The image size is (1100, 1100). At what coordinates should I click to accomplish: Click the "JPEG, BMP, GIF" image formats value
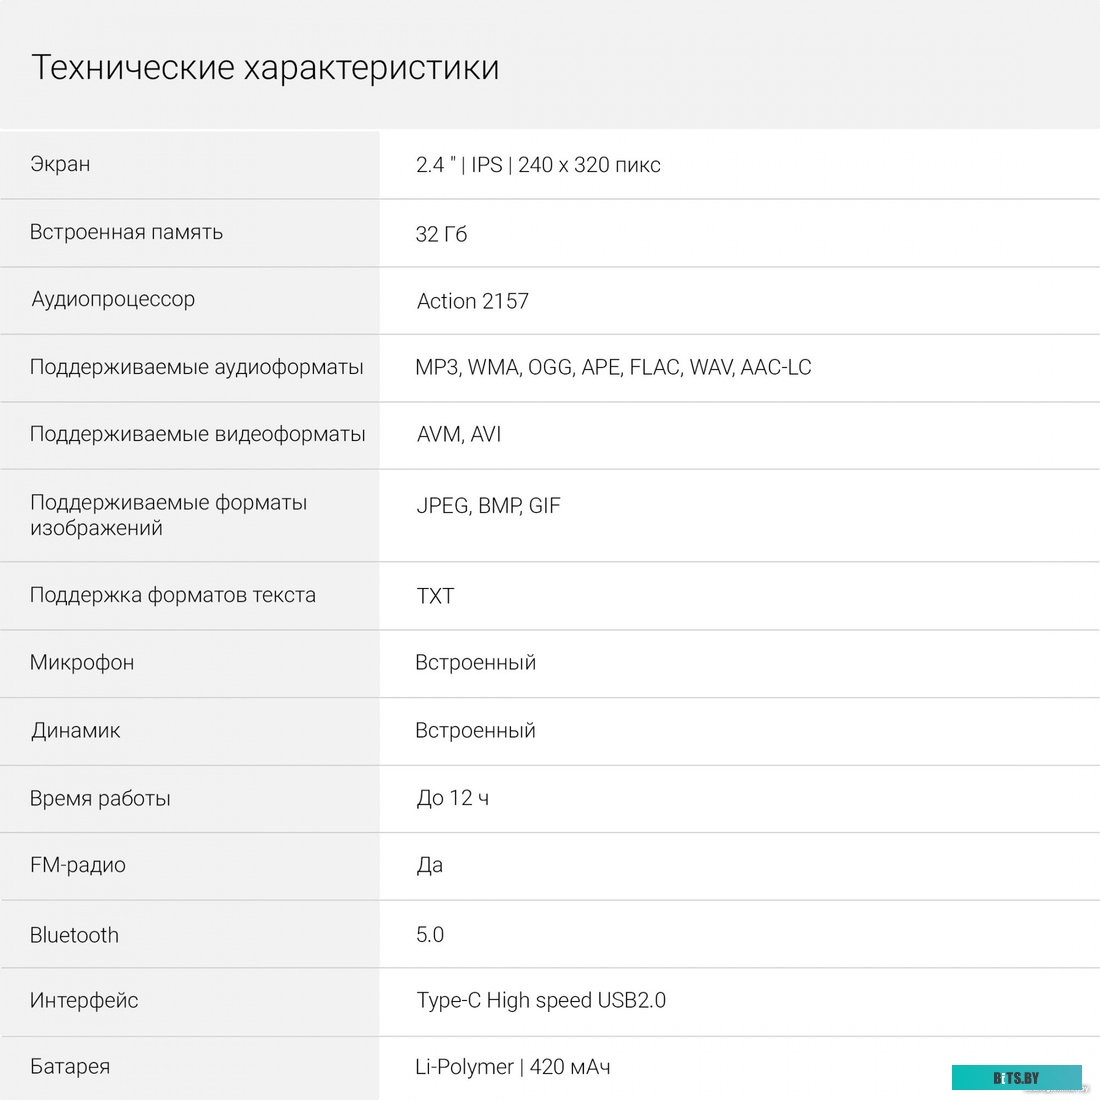(488, 506)
